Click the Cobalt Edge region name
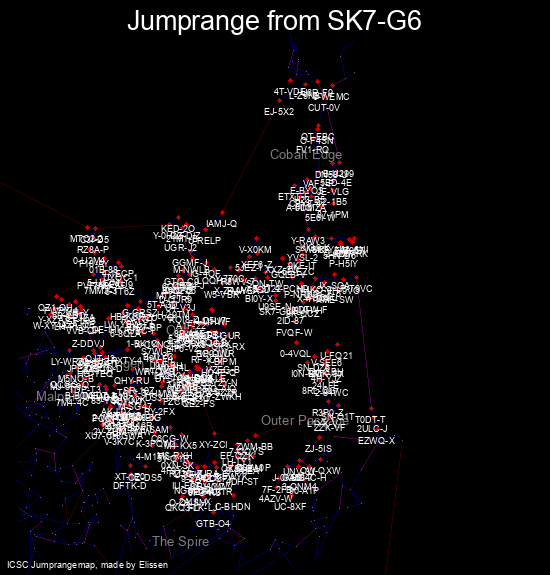 tap(306, 154)
